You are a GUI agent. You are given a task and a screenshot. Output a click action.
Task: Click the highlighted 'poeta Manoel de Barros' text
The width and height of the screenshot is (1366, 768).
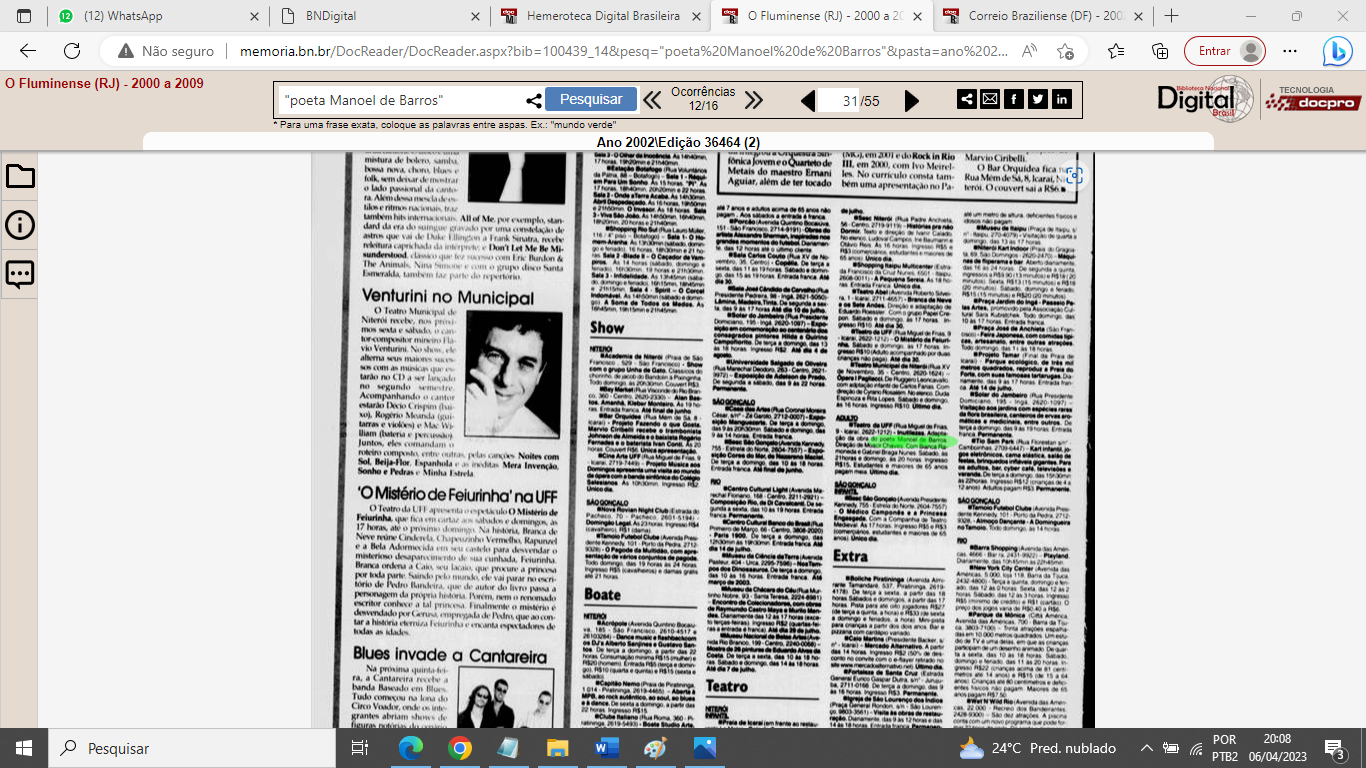pyautogui.click(x=908, y=439)
